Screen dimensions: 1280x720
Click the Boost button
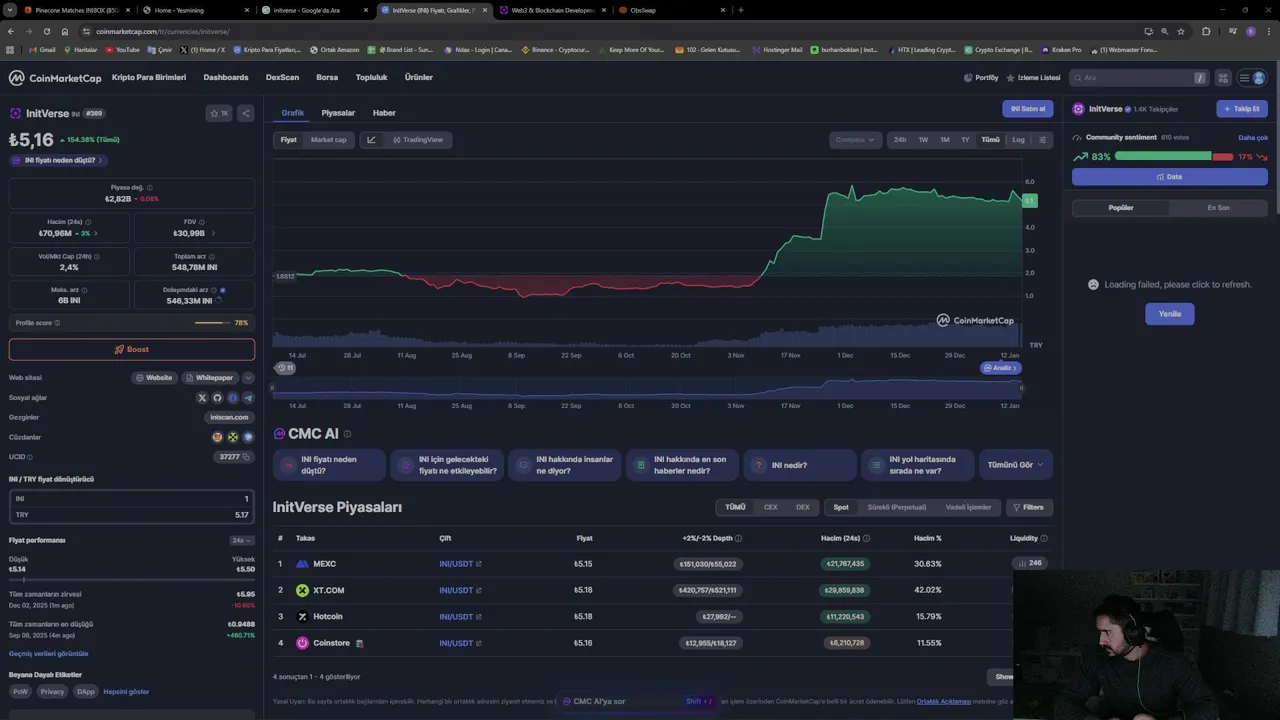(x=132, y=349)
